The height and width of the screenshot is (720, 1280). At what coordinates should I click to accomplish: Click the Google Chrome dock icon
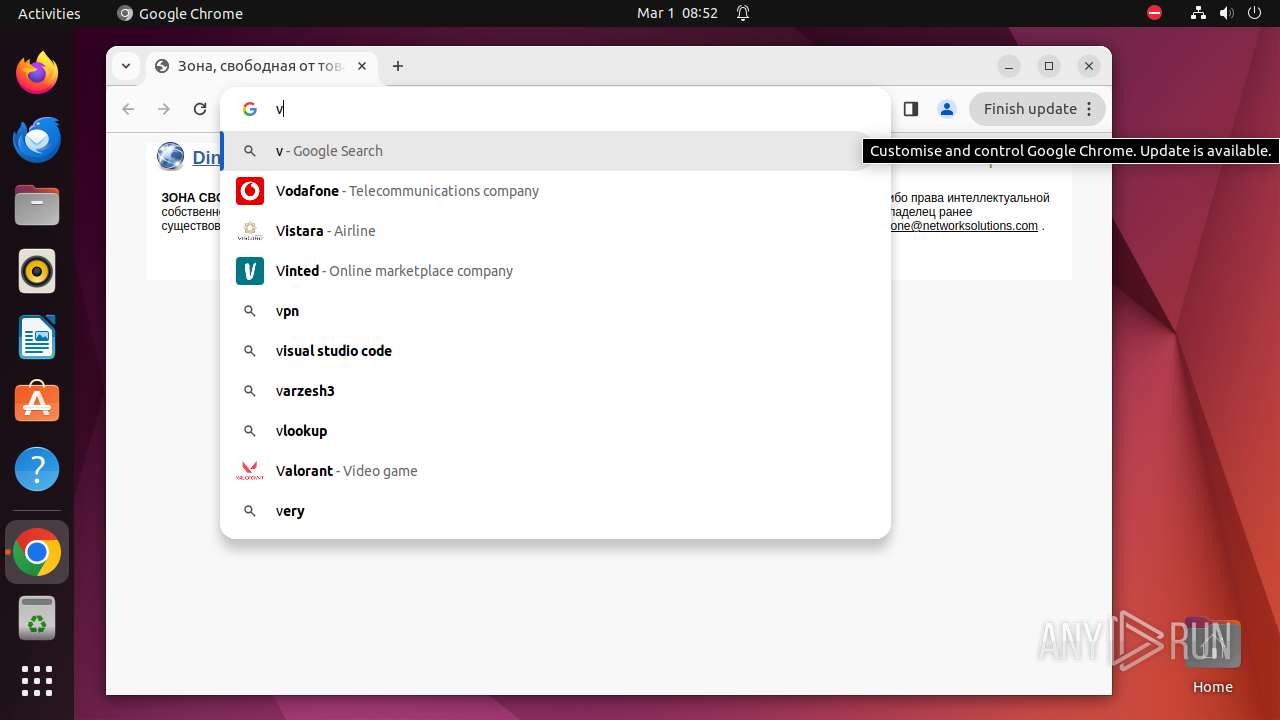pos(37,552)
